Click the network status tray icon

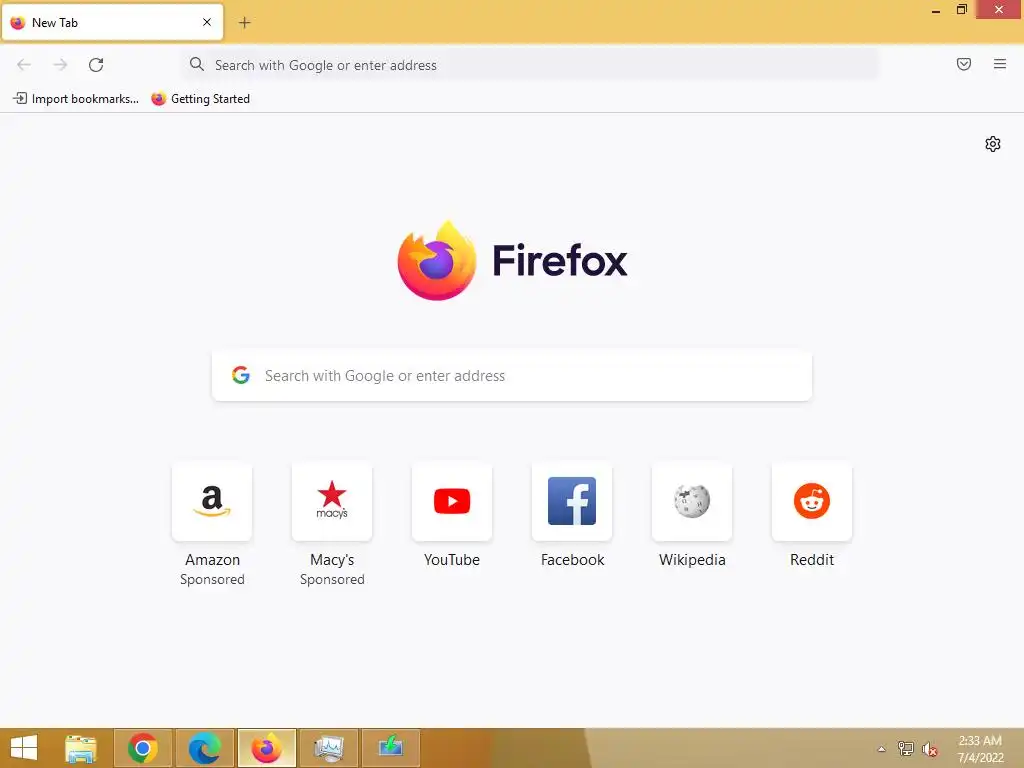(906, 748)
